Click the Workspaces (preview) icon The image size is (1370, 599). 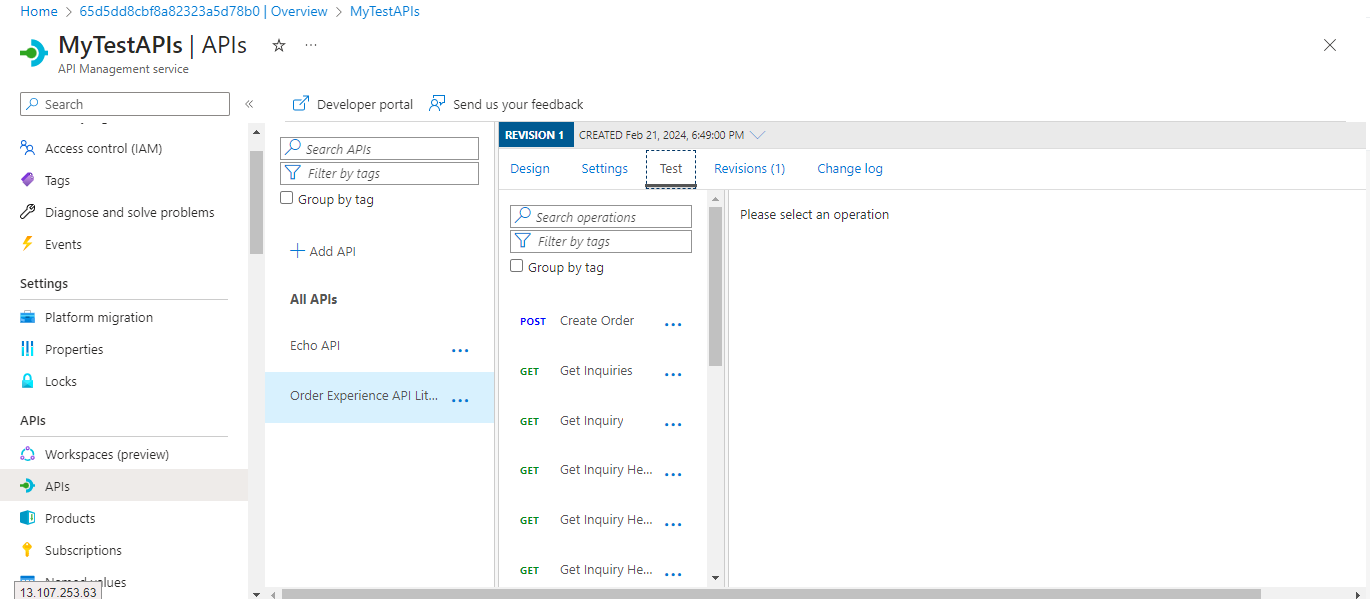pyautogui.click(x=28, y=454)
